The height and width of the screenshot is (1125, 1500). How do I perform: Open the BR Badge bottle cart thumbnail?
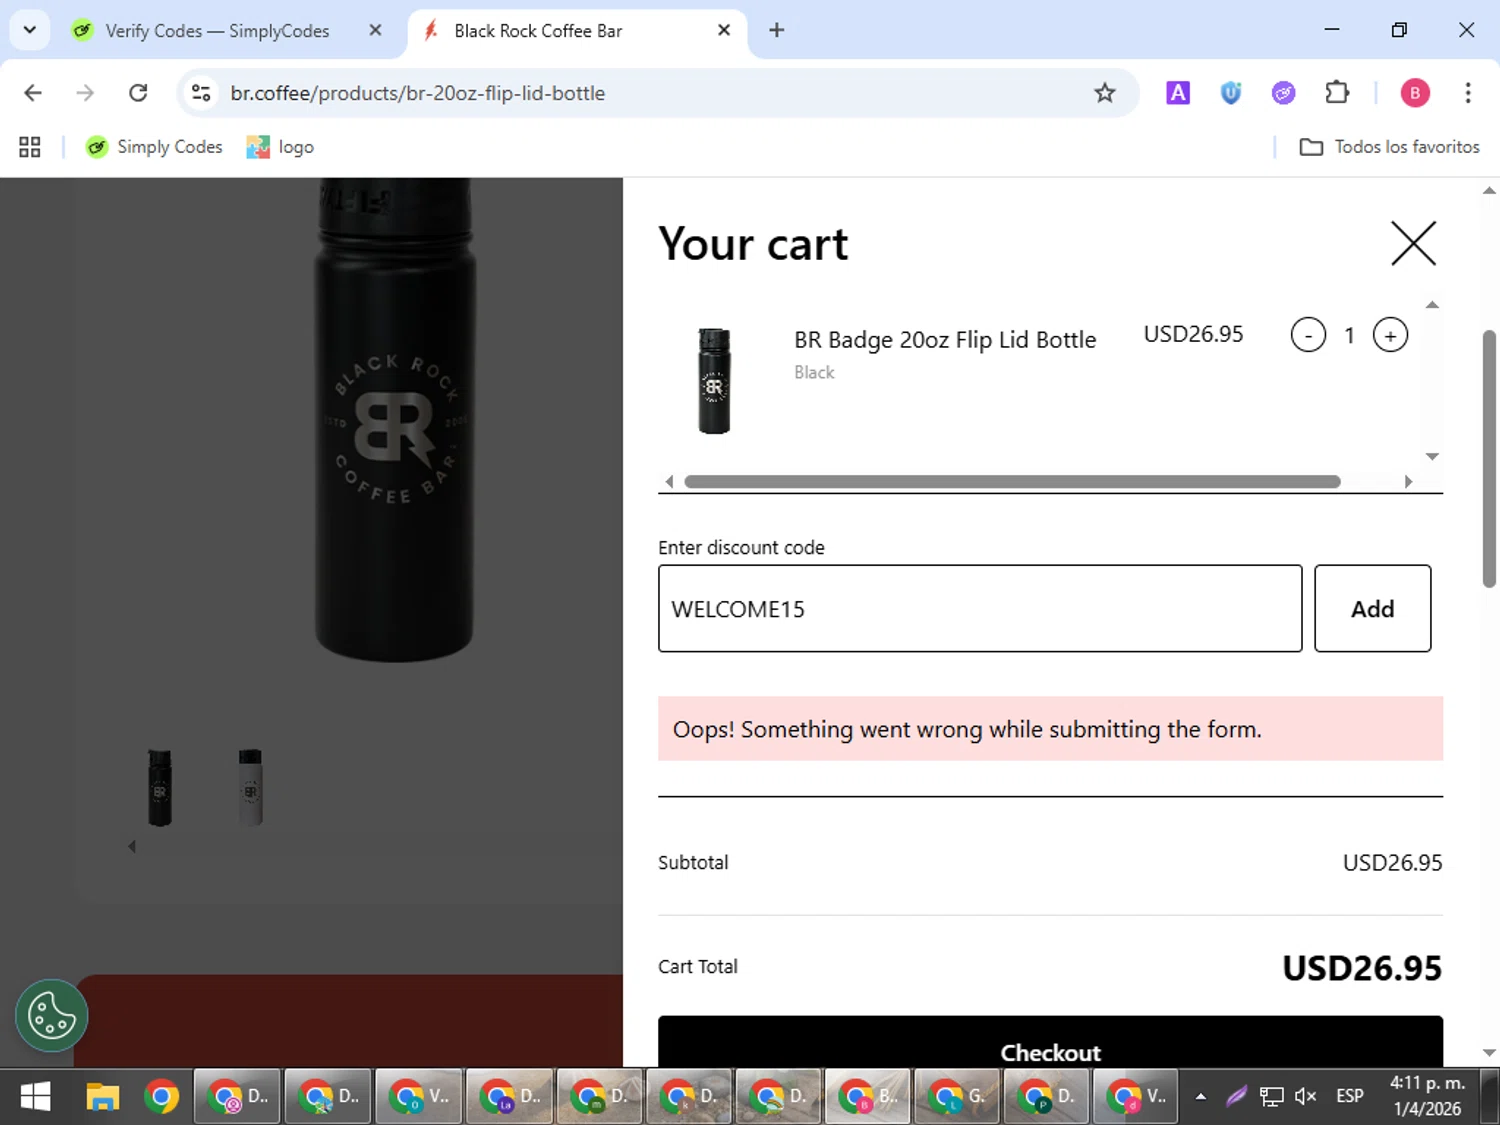714,381
